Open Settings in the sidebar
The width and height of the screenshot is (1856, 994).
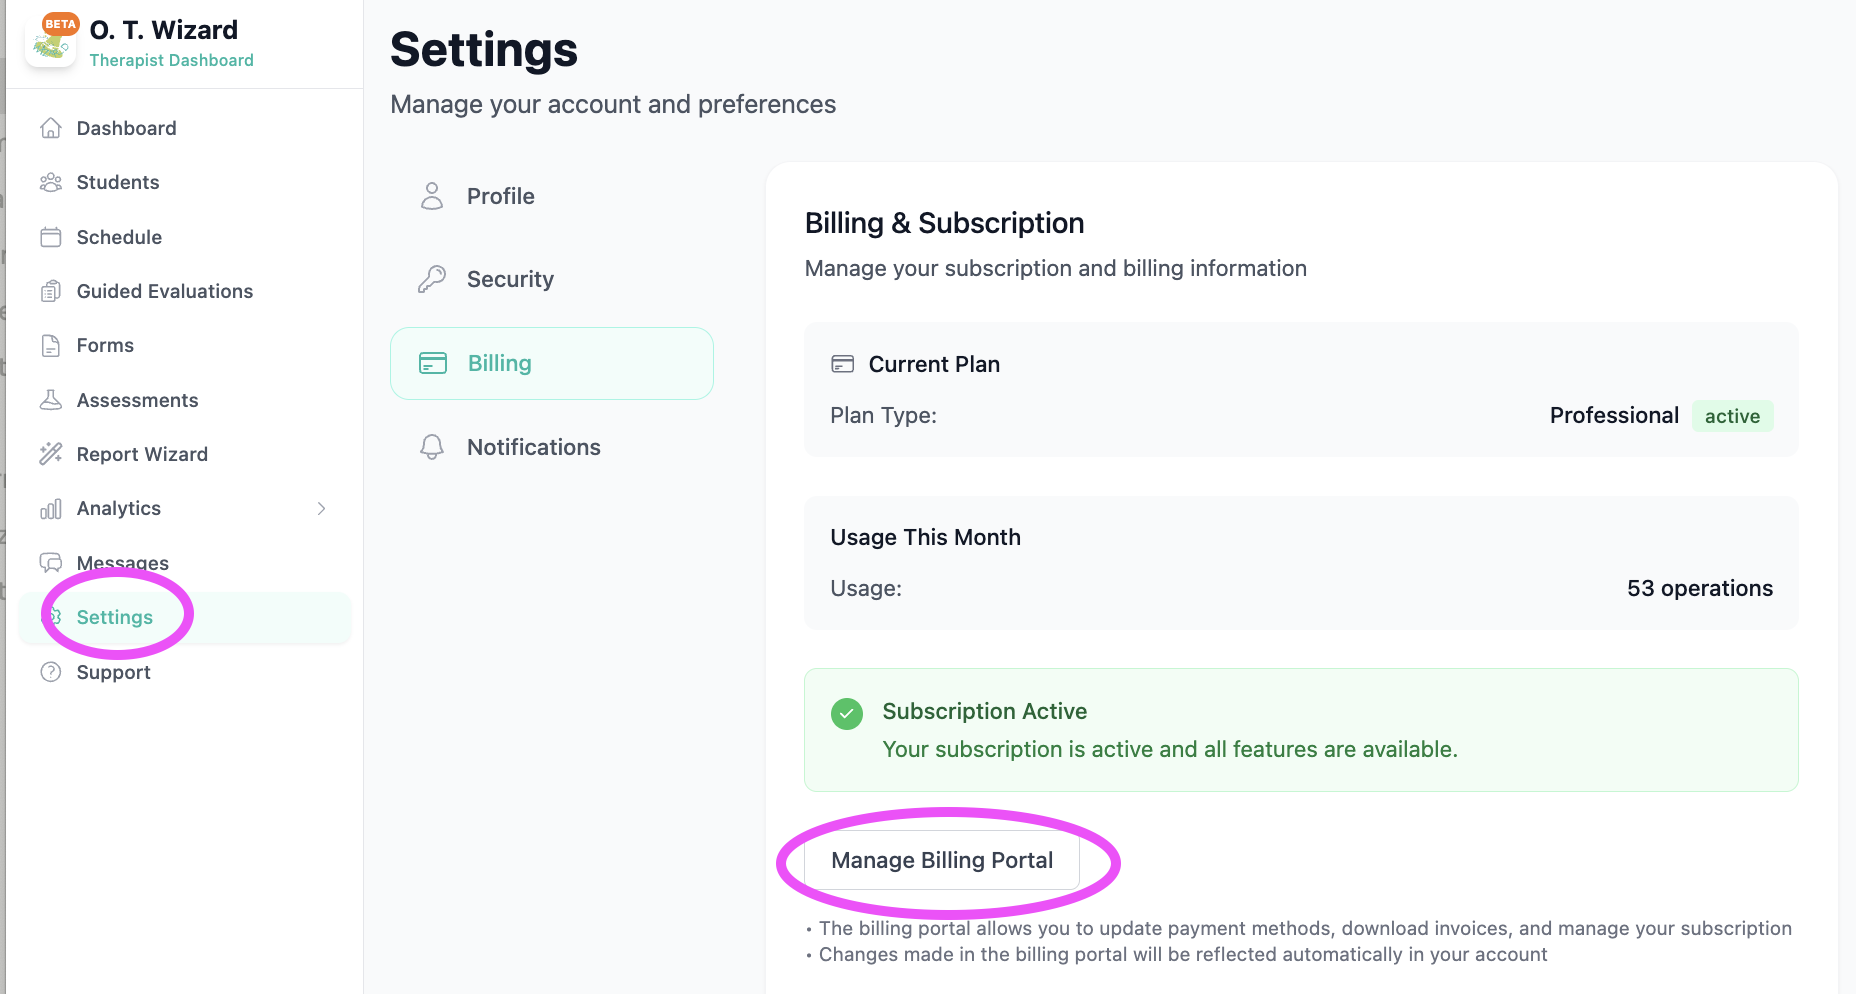point(115,617)
